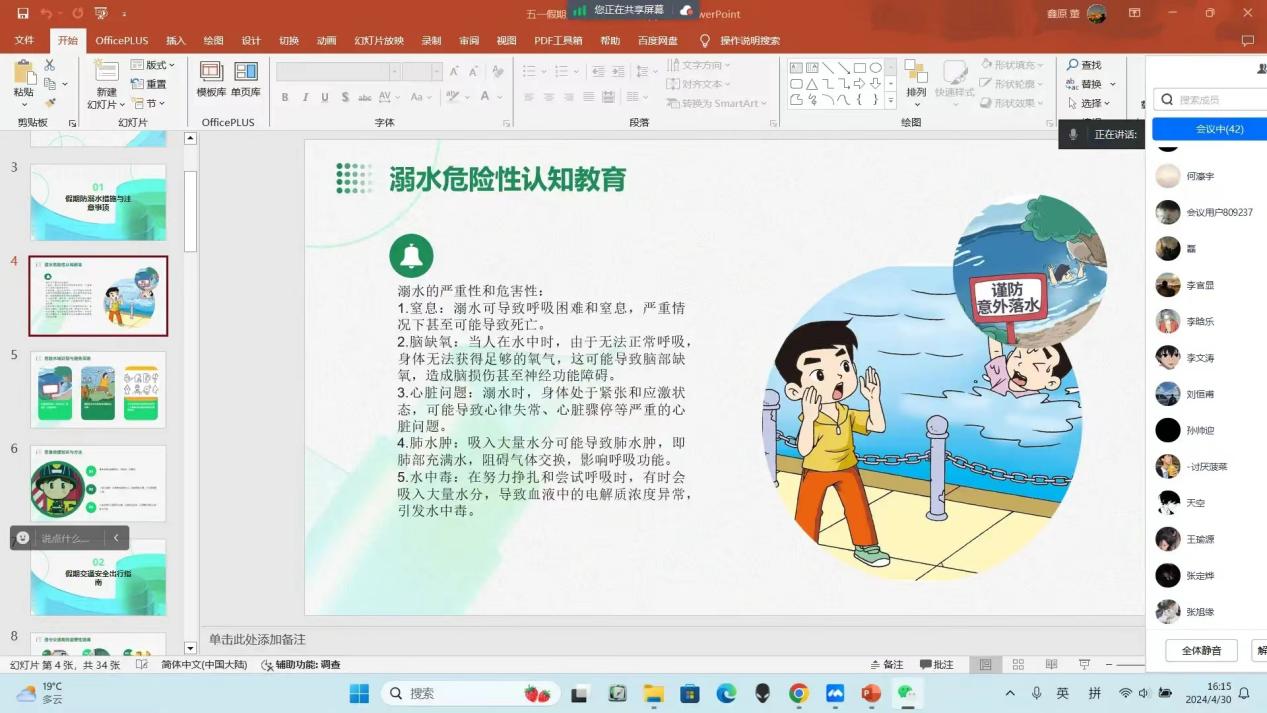Click the 重置 reset button

[x=149, y=84]
